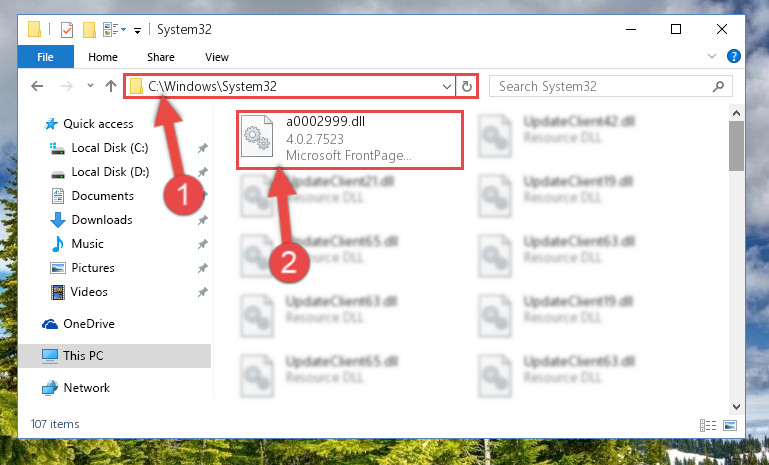Switch to large thumbnails view icon
The image size is (769, 465).
click(730, 425)
